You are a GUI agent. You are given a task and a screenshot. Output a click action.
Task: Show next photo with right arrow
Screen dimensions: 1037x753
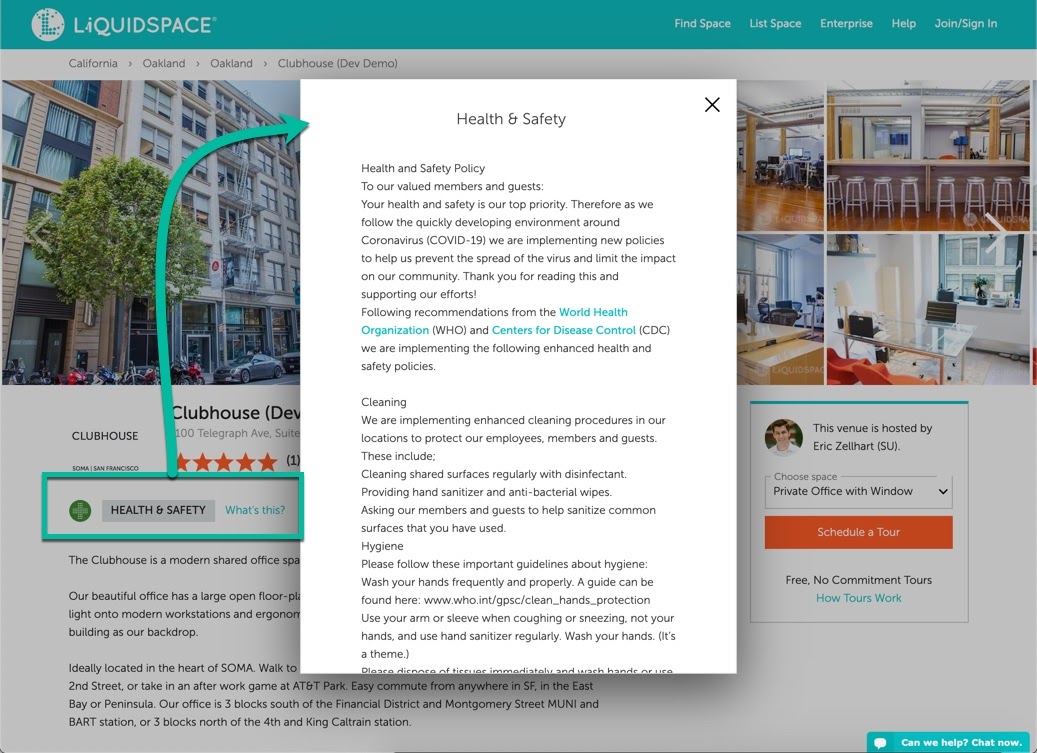click(996, 233)
